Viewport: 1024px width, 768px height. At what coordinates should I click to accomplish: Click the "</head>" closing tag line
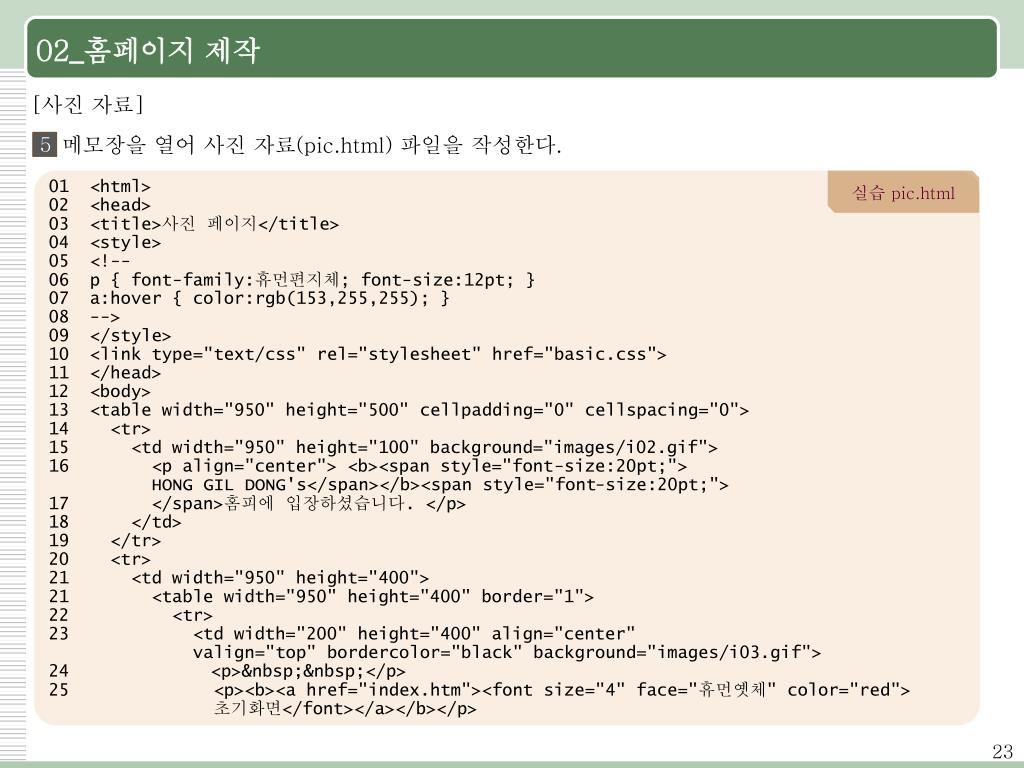tap(125, 373)
